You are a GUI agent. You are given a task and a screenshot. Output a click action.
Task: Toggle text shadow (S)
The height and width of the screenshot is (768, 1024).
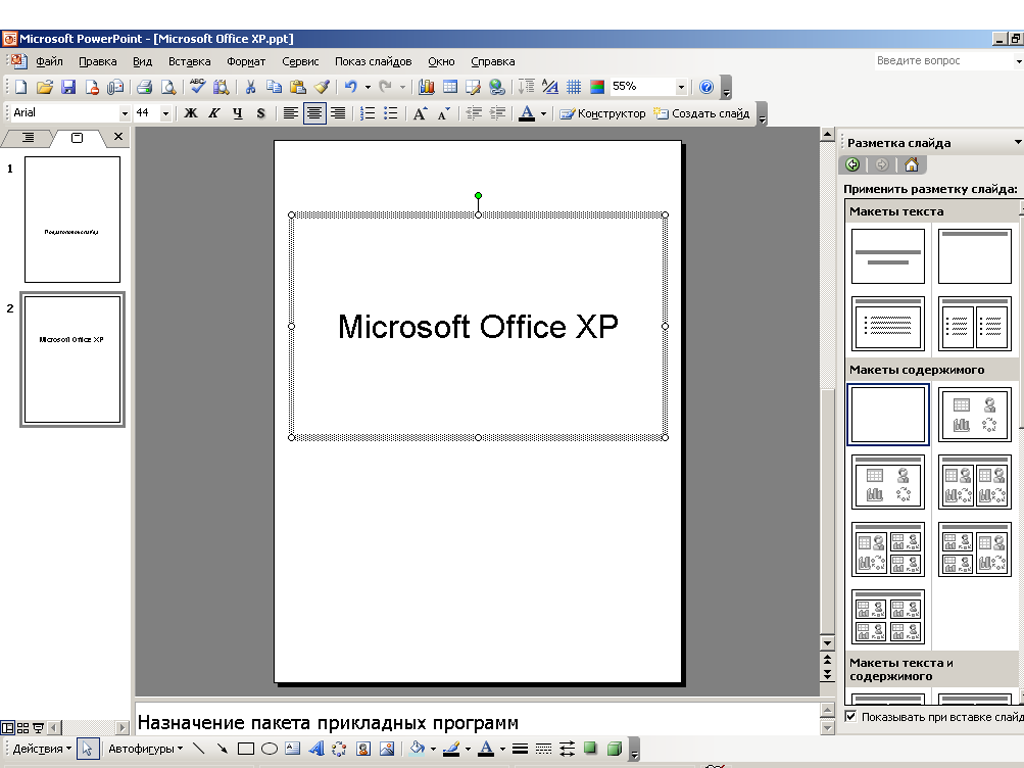261,114
